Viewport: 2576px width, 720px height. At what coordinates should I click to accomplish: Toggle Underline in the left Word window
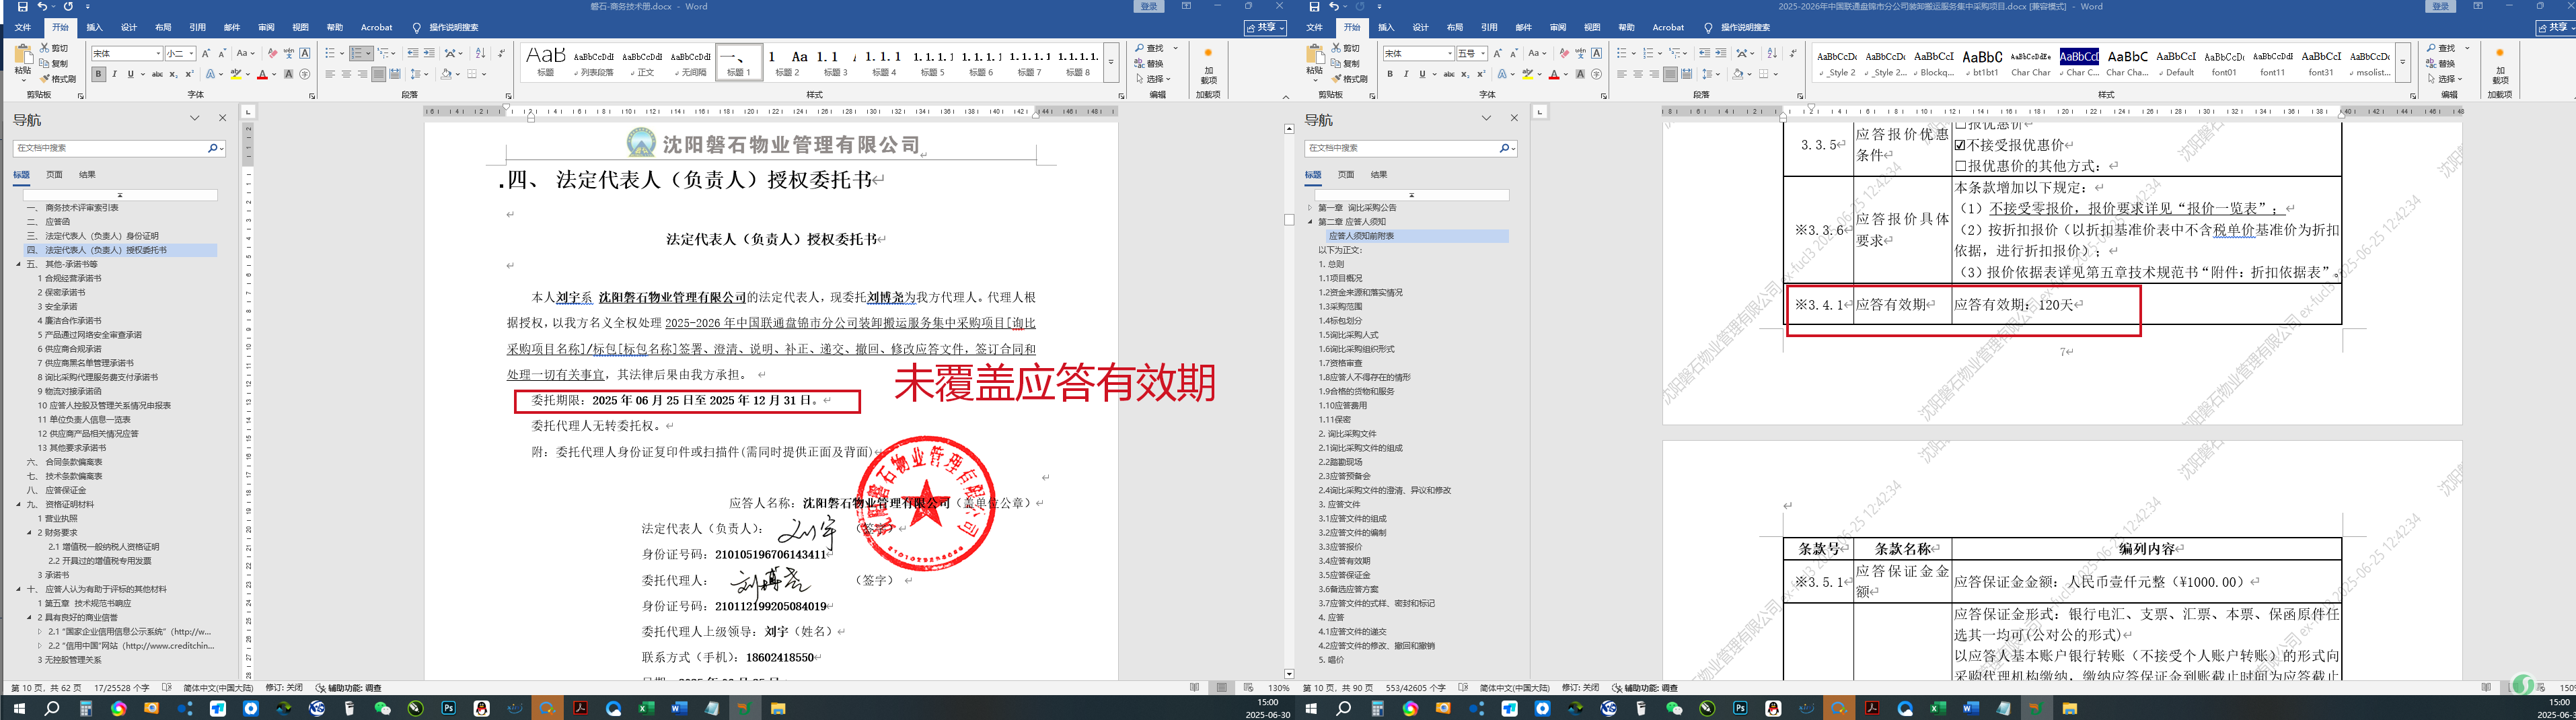[x=130, y=74]
